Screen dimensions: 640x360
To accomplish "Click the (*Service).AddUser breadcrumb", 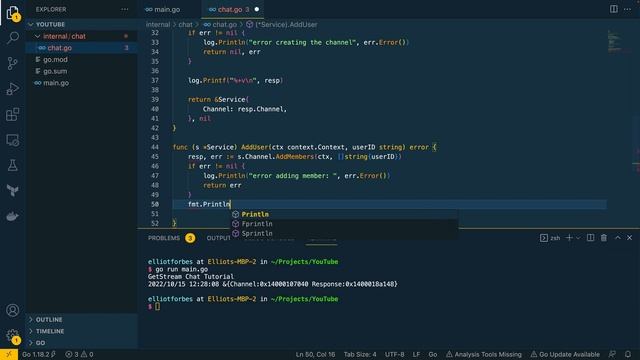I will (282, 24).
